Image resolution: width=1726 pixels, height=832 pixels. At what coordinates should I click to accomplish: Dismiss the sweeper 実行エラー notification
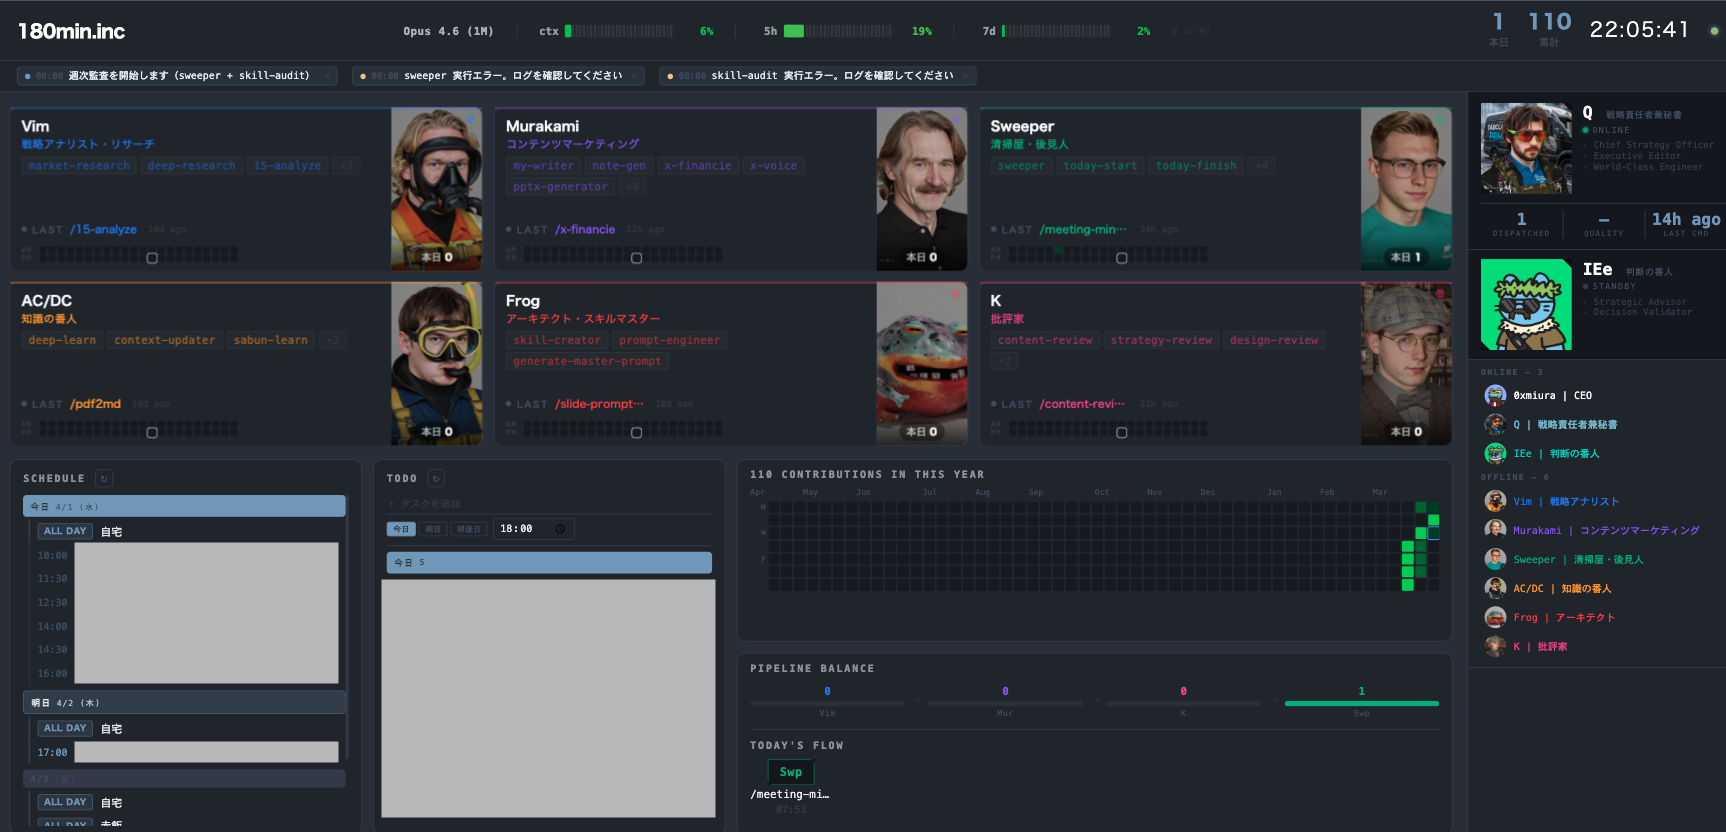tap(634, 76)
